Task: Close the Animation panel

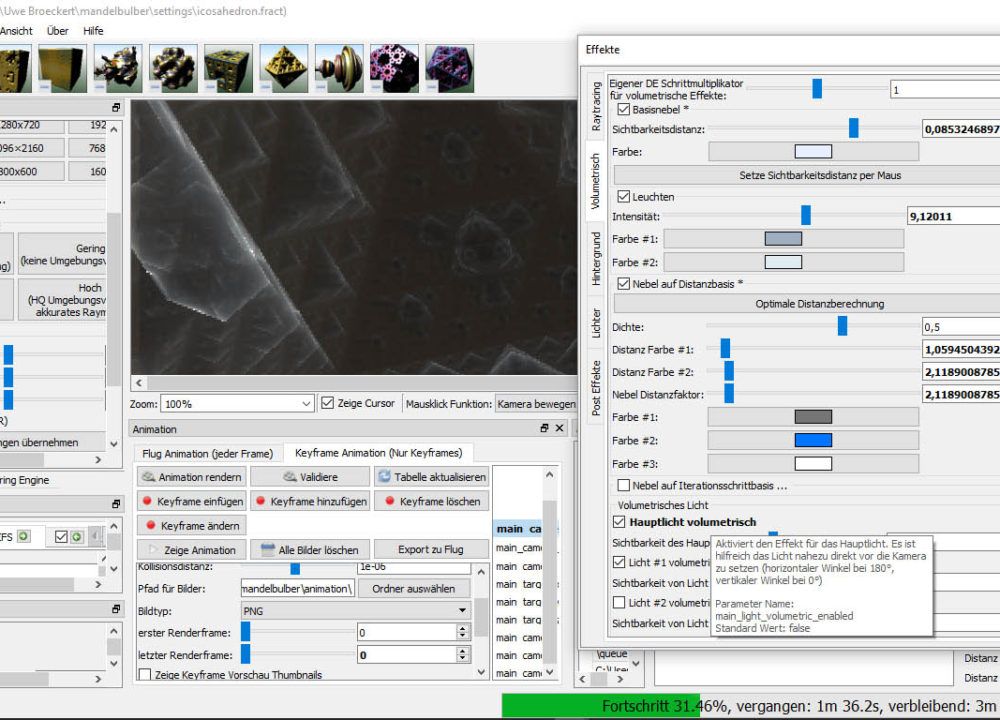Action: 559,429
